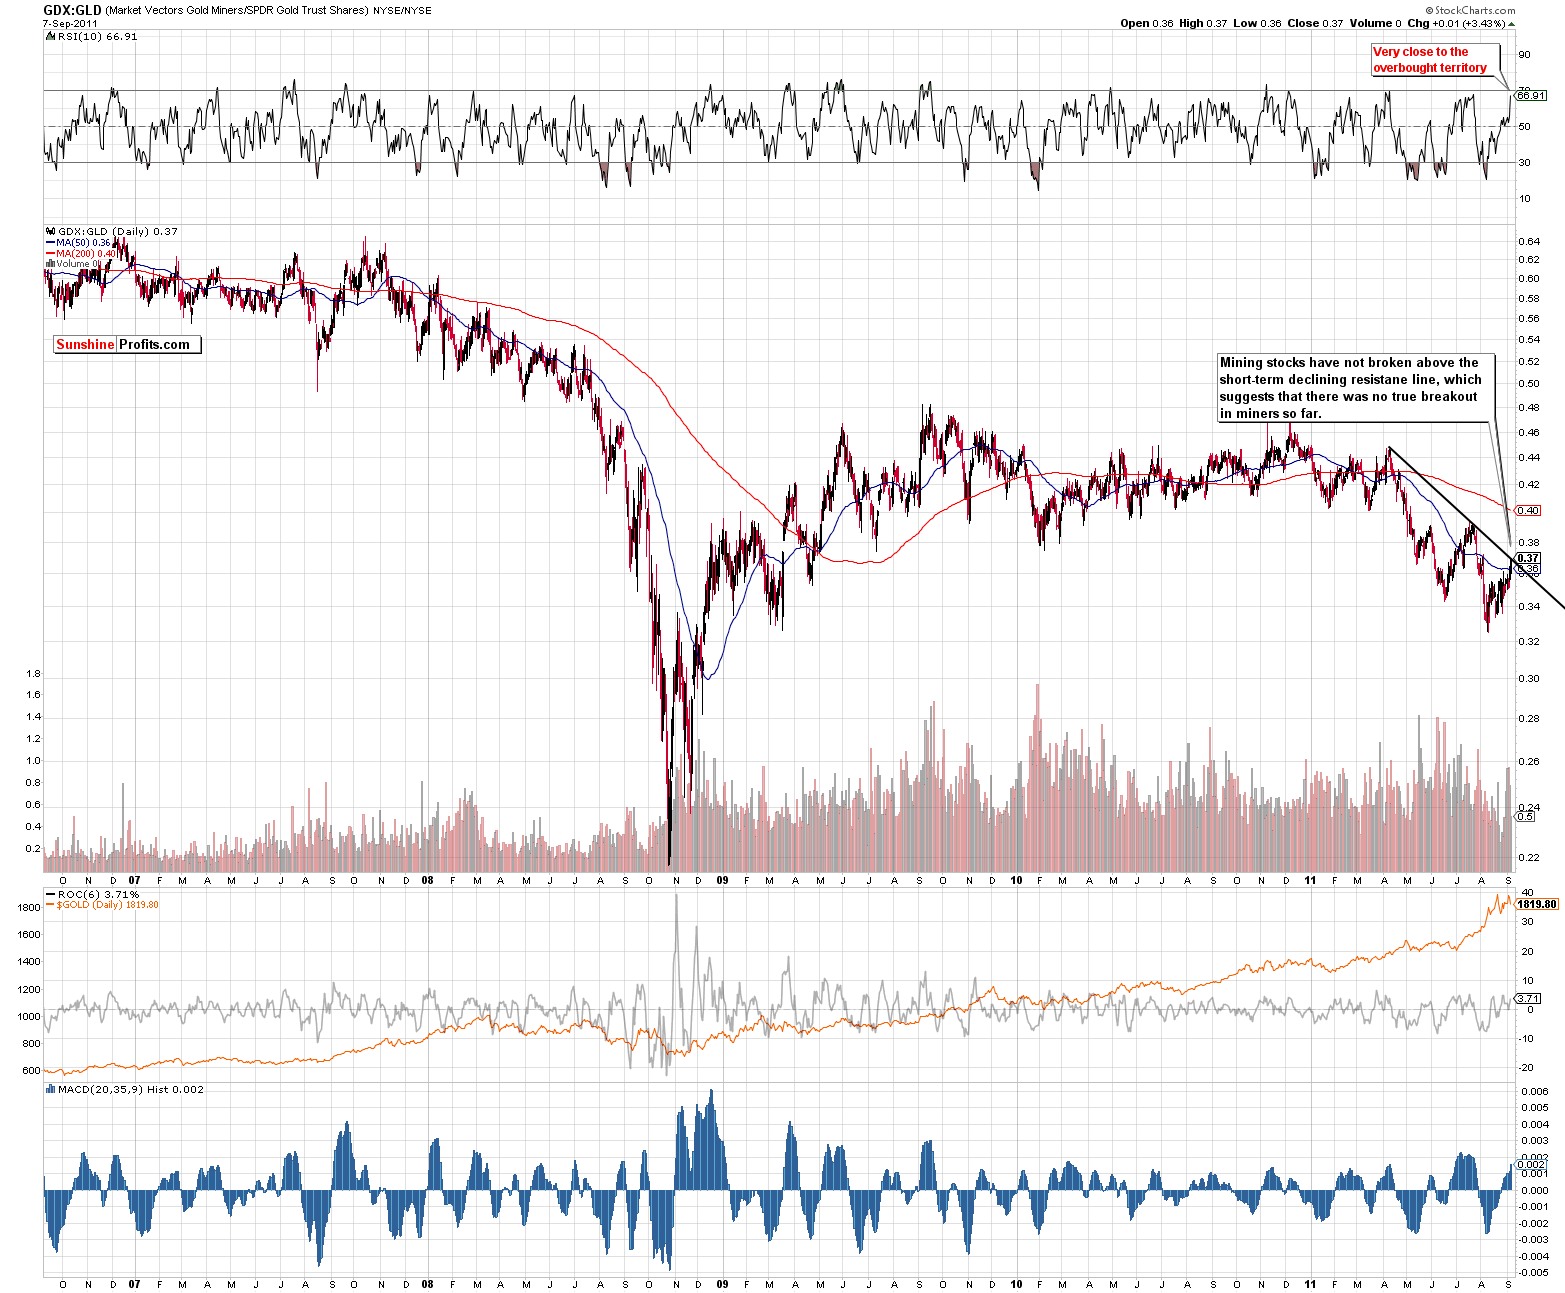This screenshot has height=1293, width=1565.
Task: Click the MACD histogram legend icon
Action: [50, 1089]
